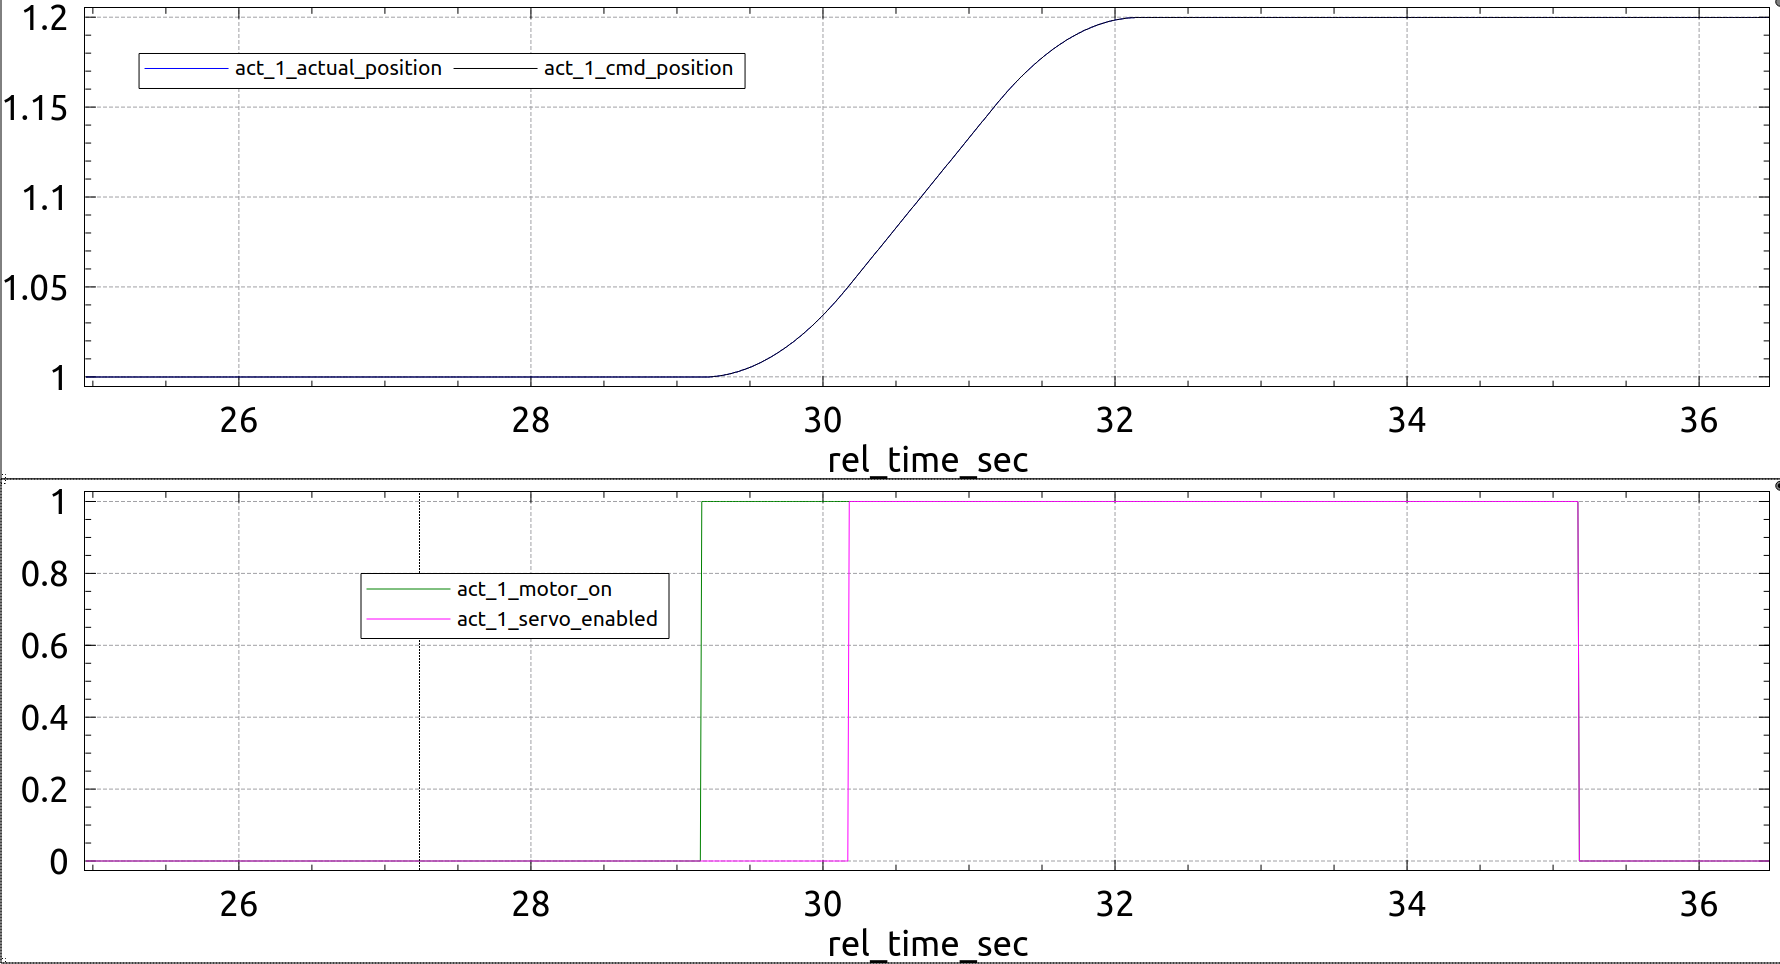Click the rising edge of the motor_on signal
The width and height of the screenshot is (1780, 964).
coord(701,680)
